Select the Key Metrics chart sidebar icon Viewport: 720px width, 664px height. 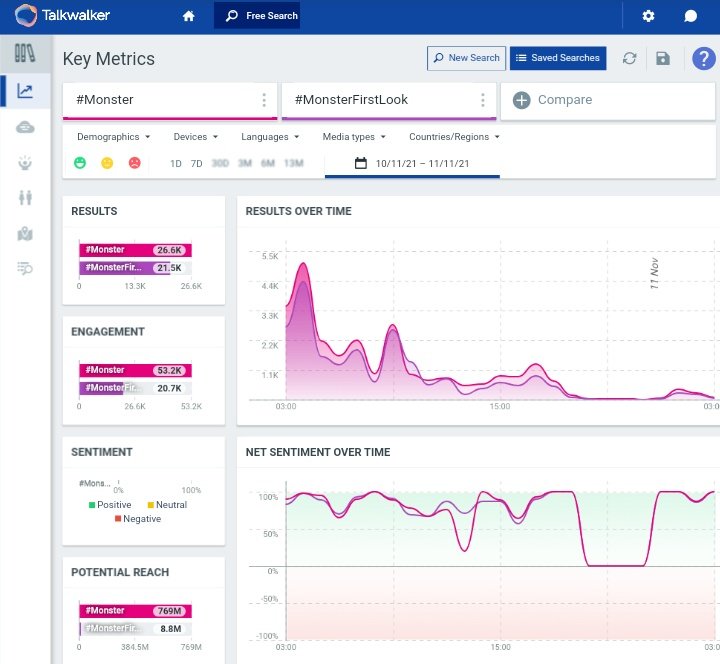(x=25, y=91)
